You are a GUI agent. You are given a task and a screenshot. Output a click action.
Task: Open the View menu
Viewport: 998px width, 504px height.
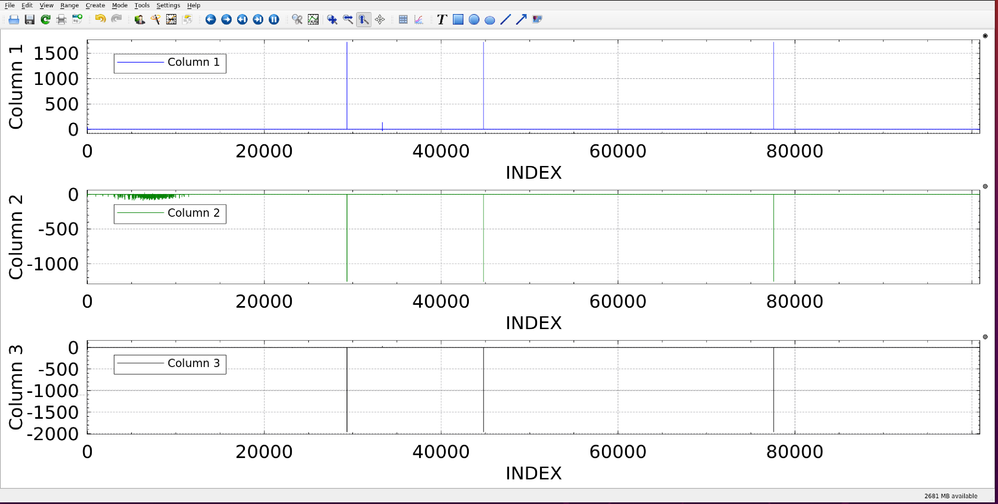[x=46, y=5]
